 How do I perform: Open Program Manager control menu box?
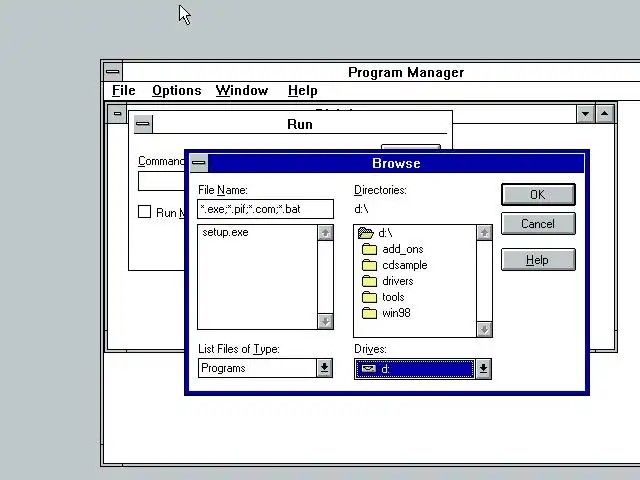[113, 72]
